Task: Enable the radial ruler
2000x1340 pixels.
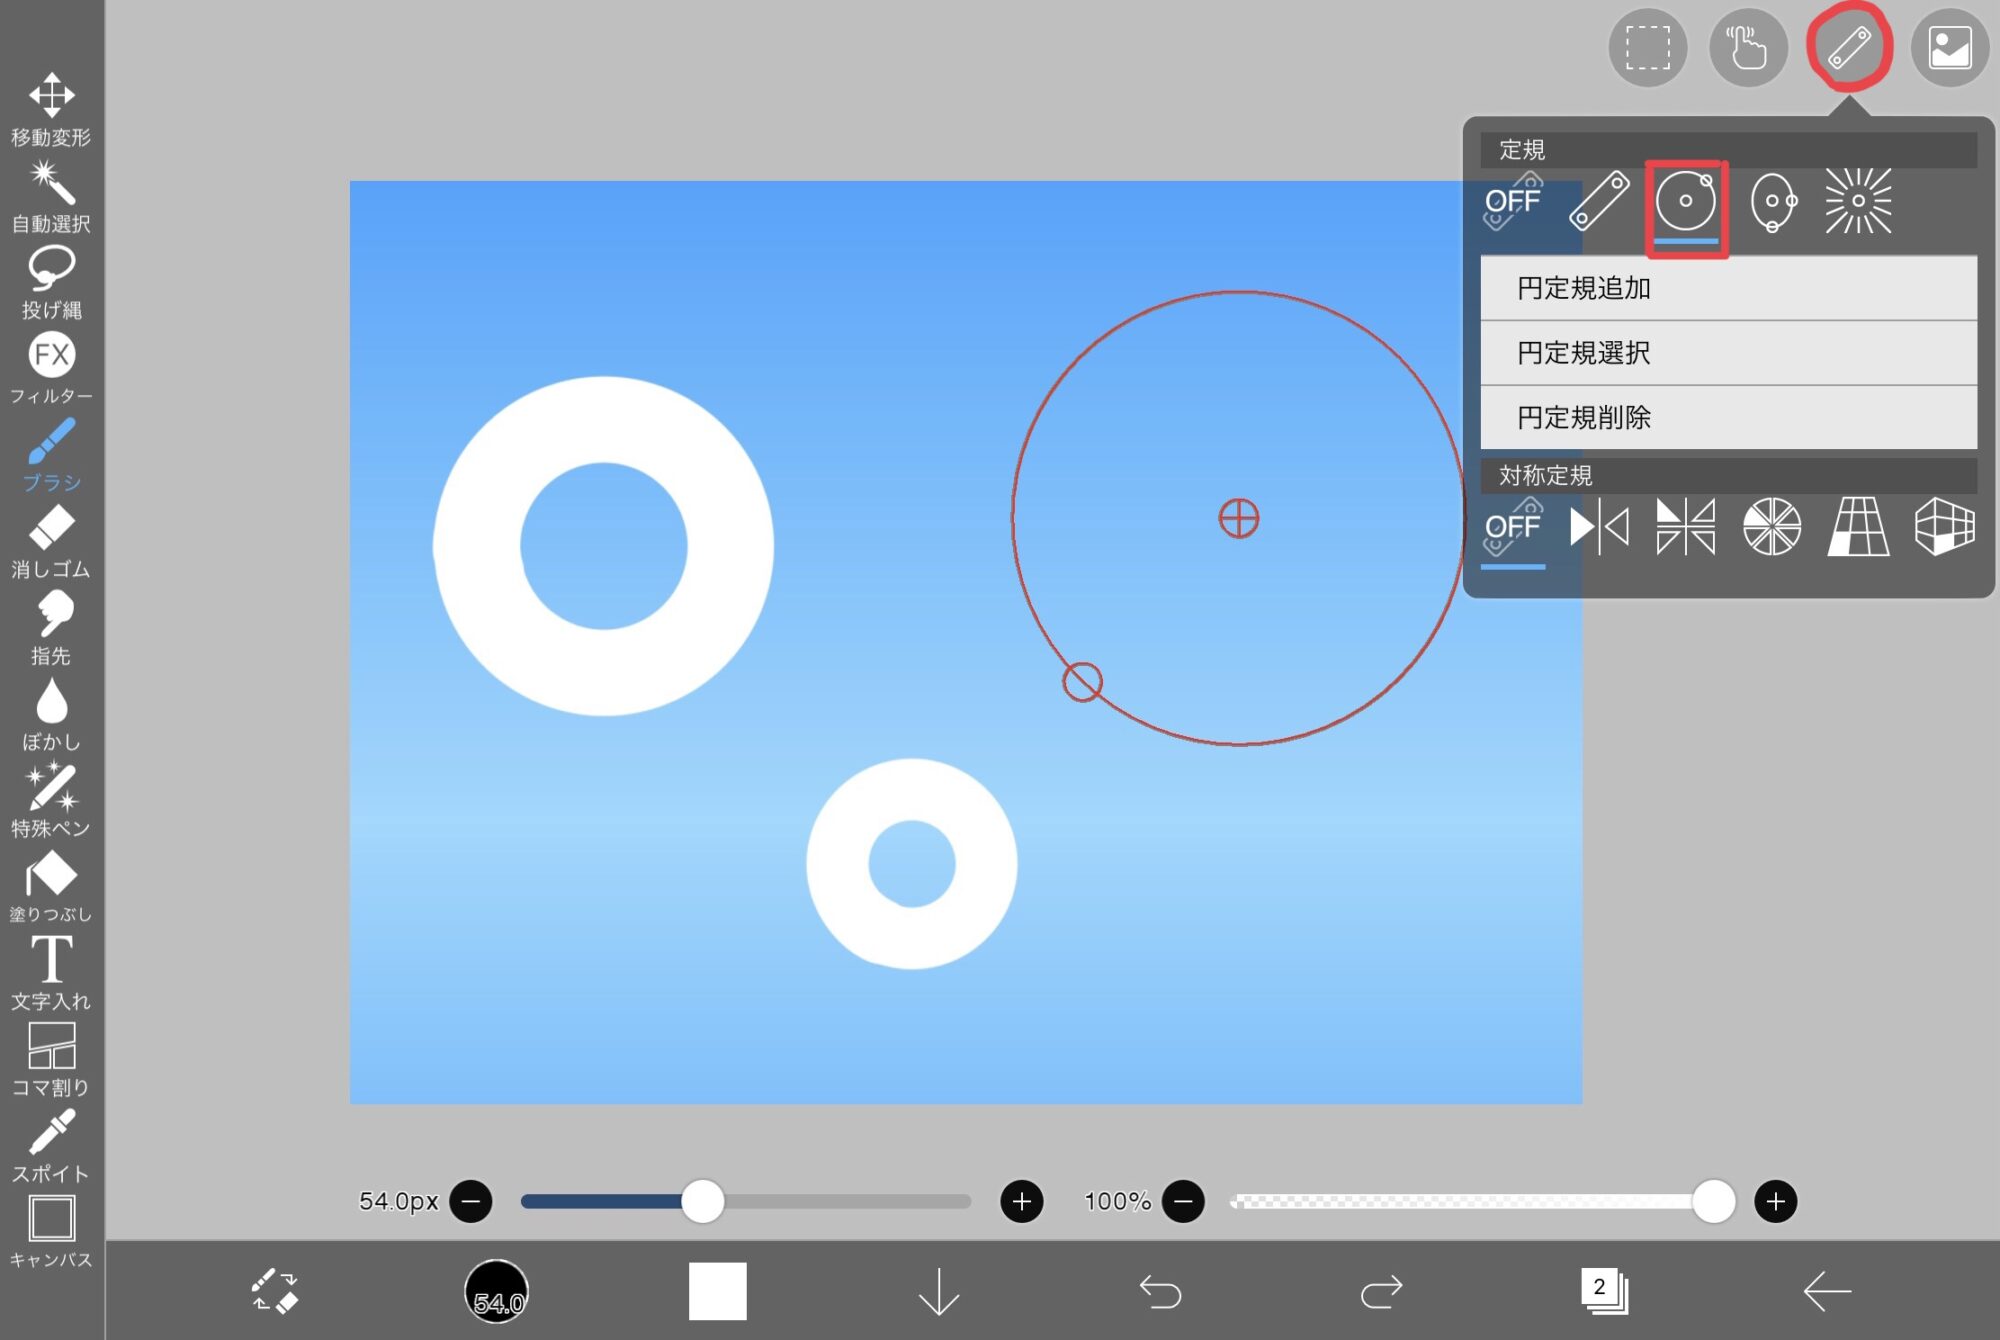Action: tap(1858, 202)
